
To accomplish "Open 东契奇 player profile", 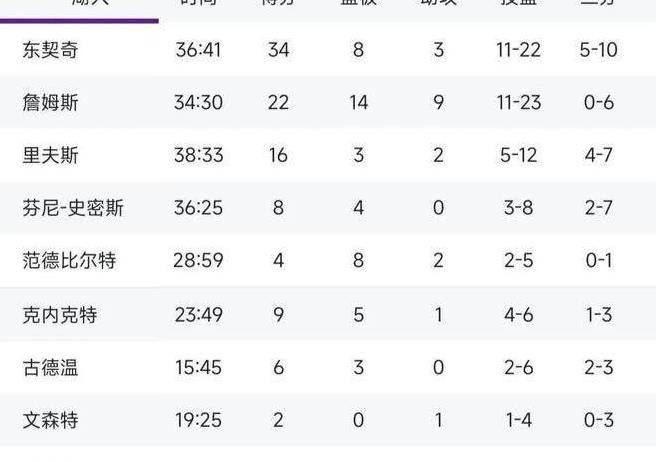I will pos(50,49).
